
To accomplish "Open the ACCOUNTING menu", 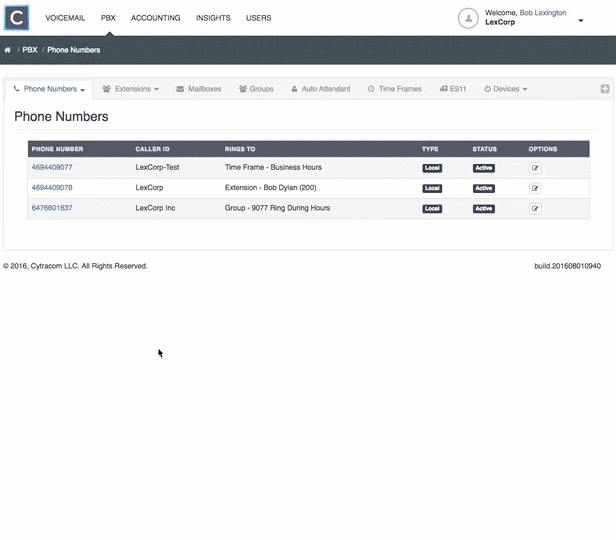I will click(156, 18).
